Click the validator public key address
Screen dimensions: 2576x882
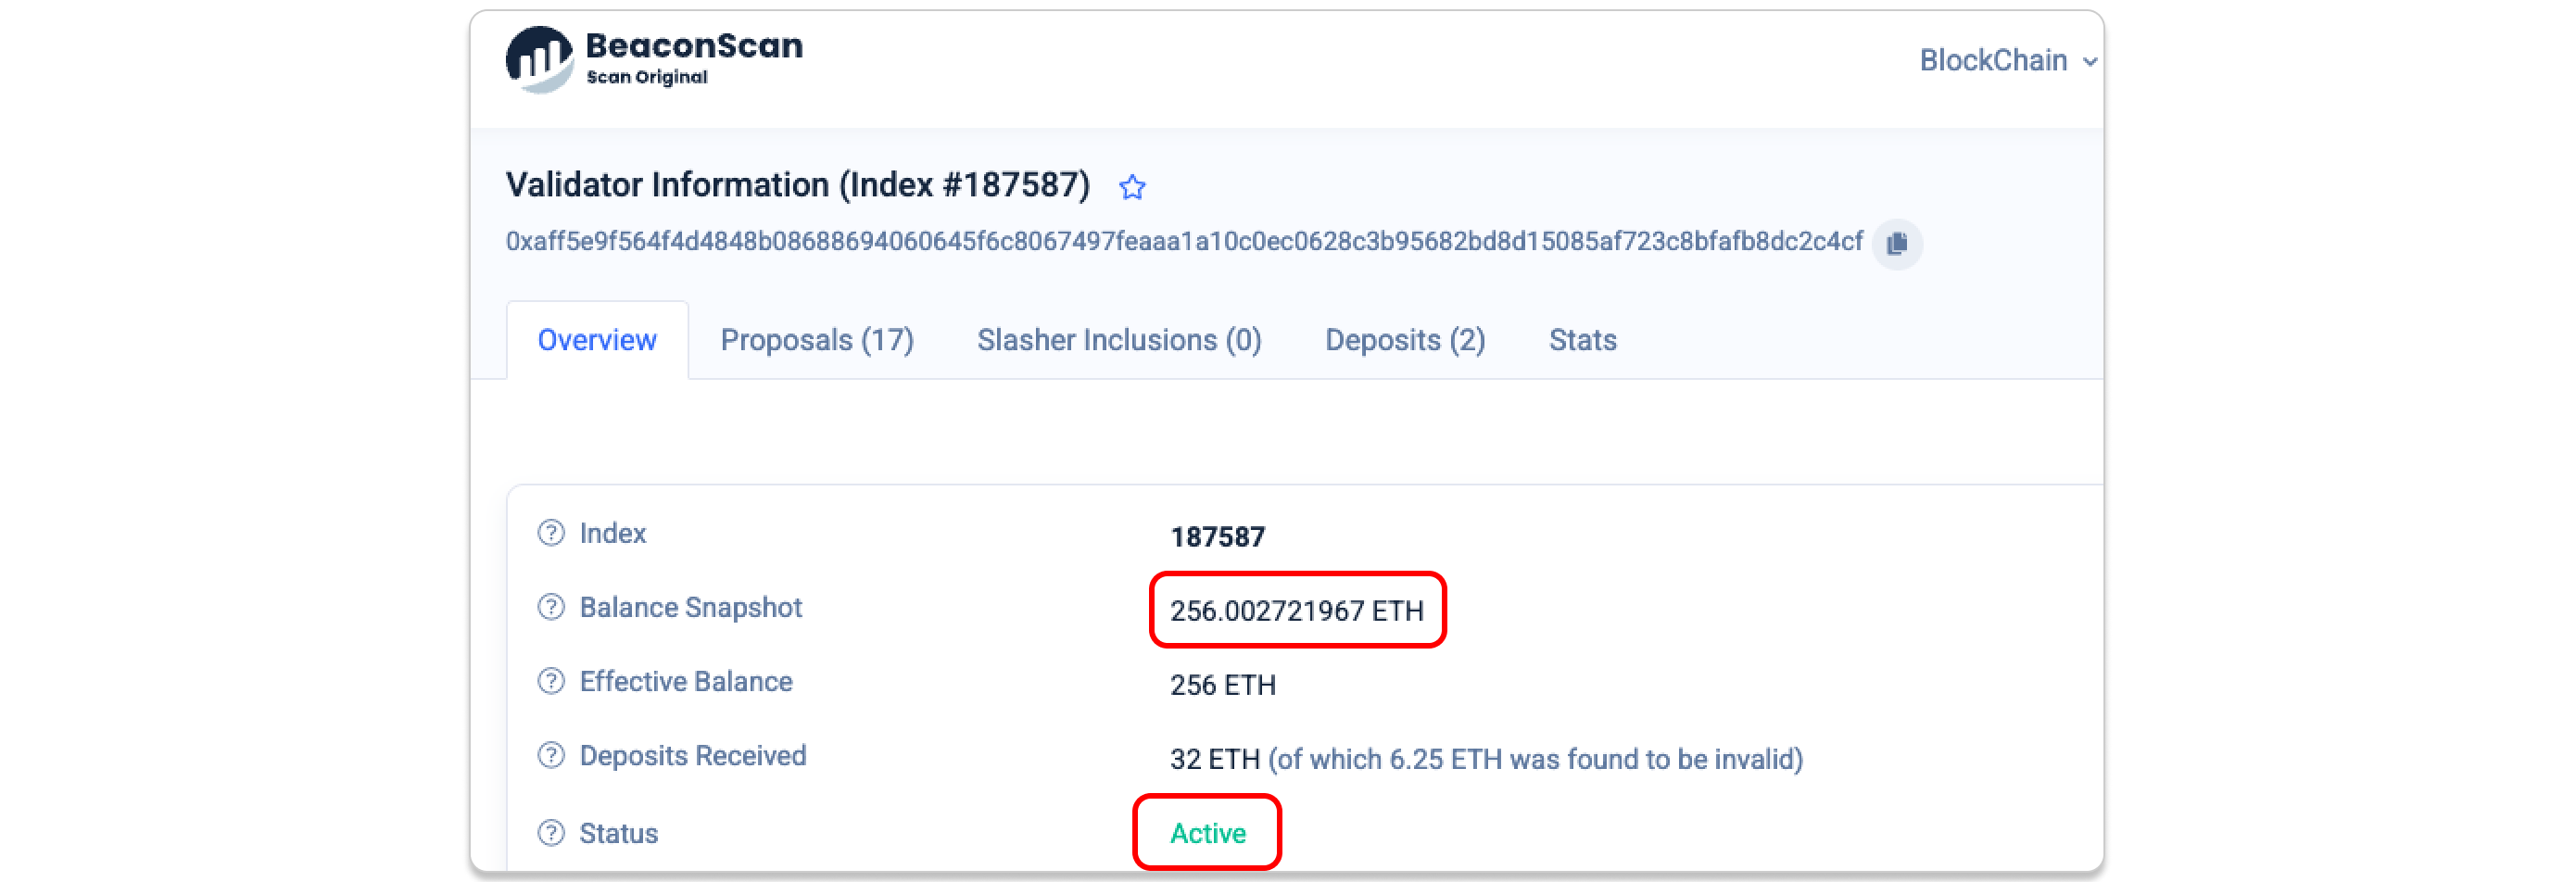click(1184, 242)
